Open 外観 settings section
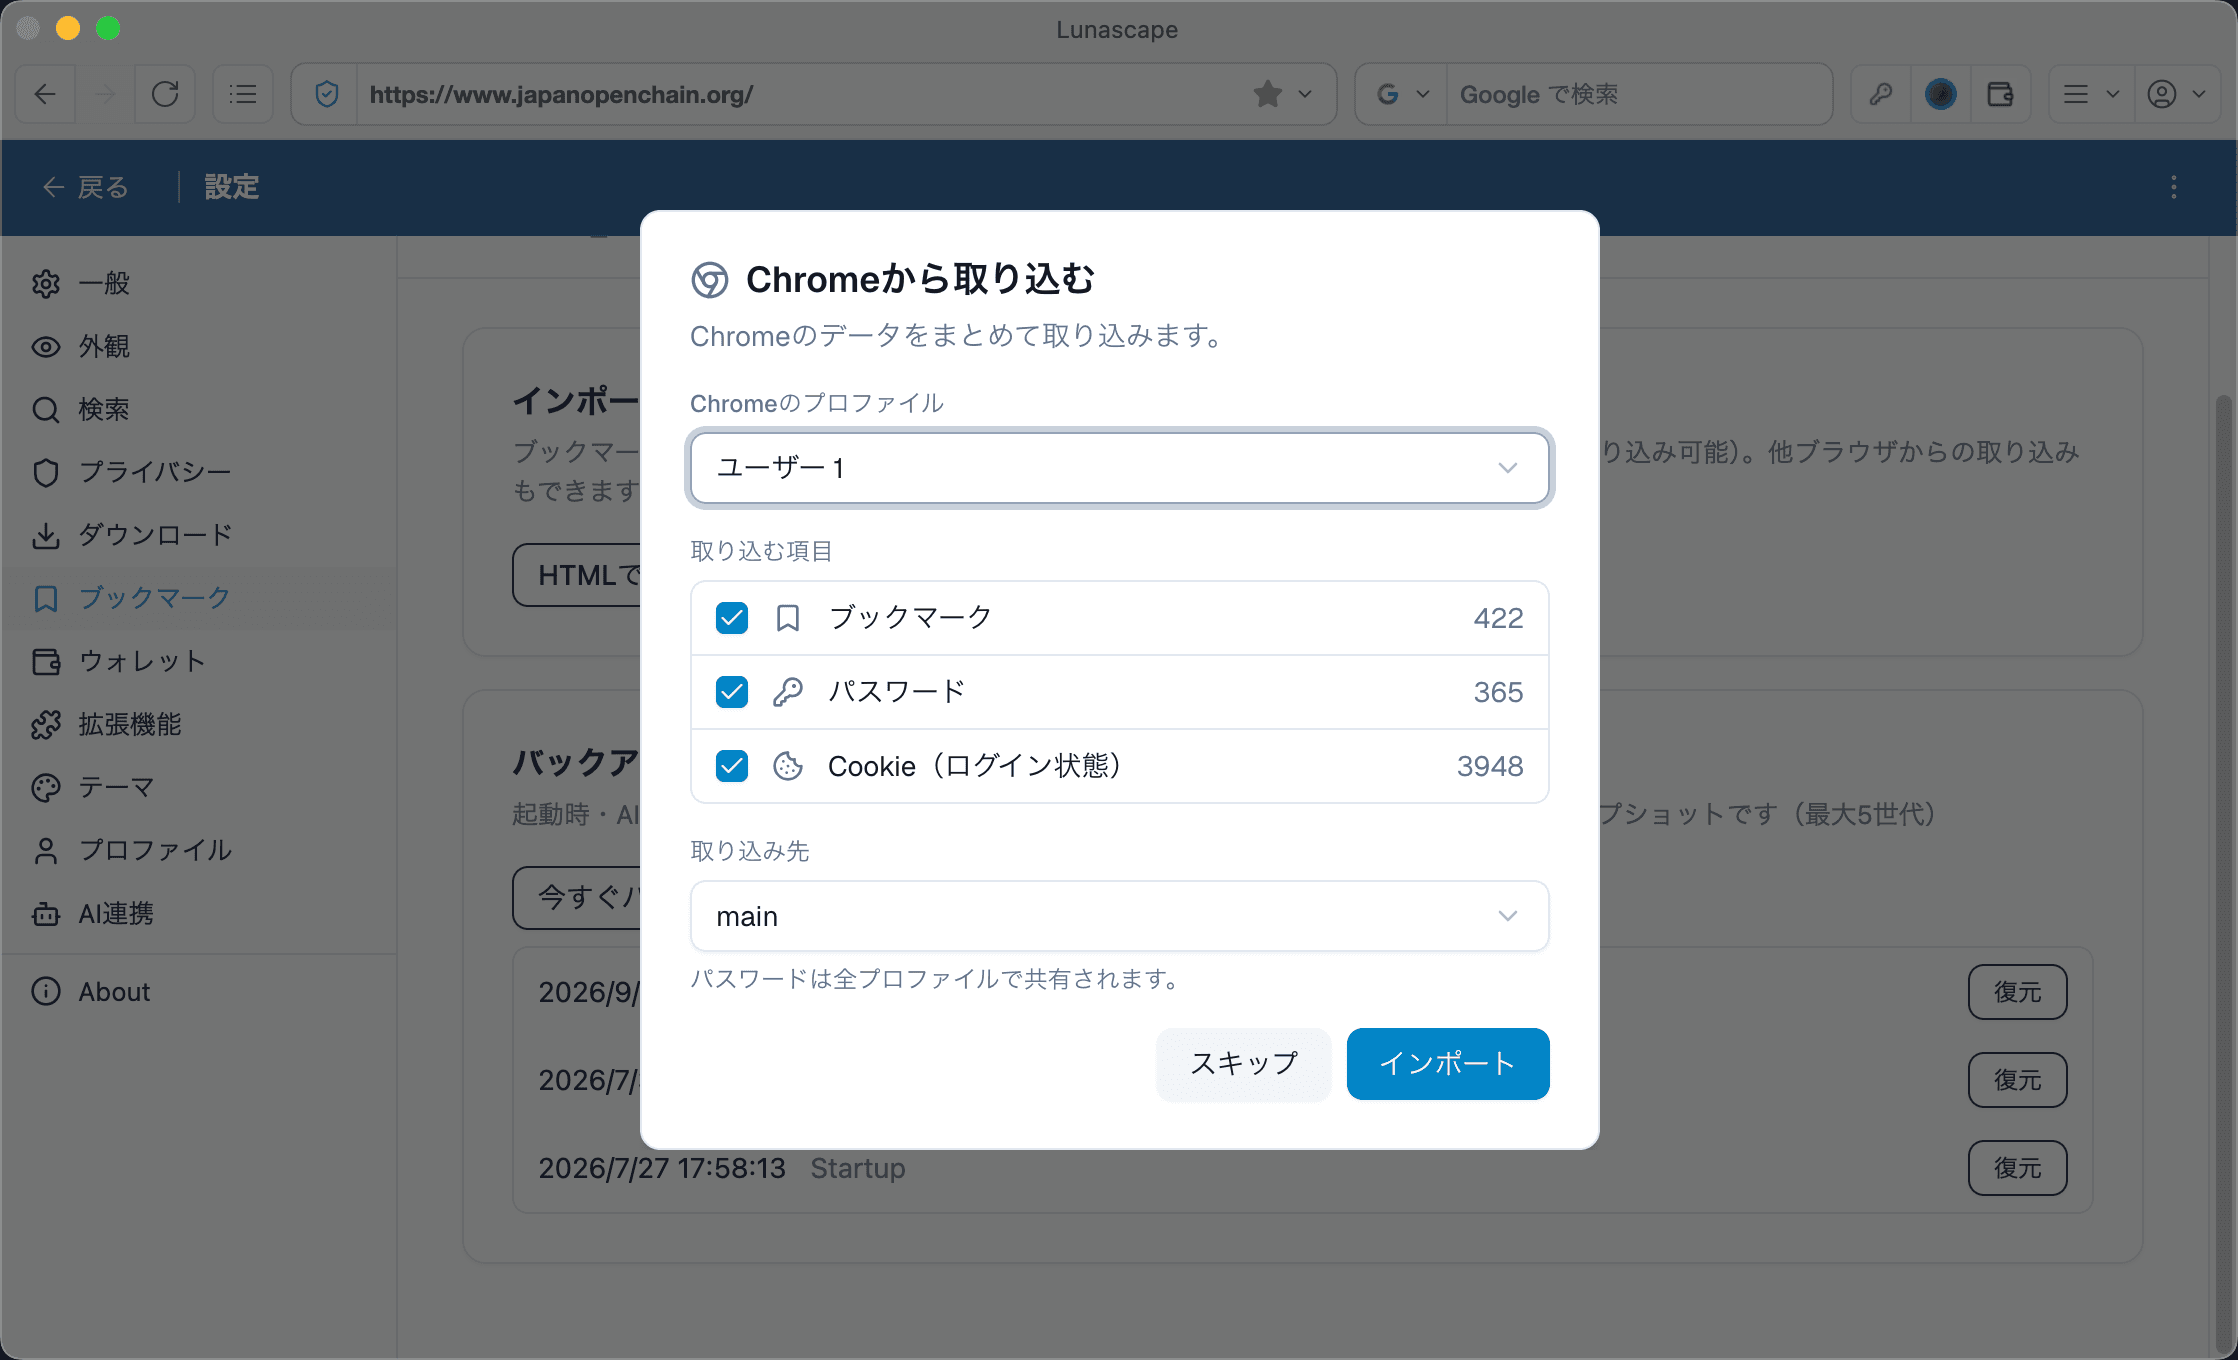The height and width of the screenshot is (1360, 2238). coord(198,346)
